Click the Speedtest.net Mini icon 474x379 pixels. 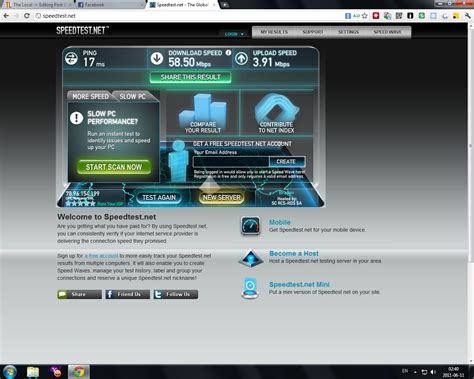pos(250,288)
